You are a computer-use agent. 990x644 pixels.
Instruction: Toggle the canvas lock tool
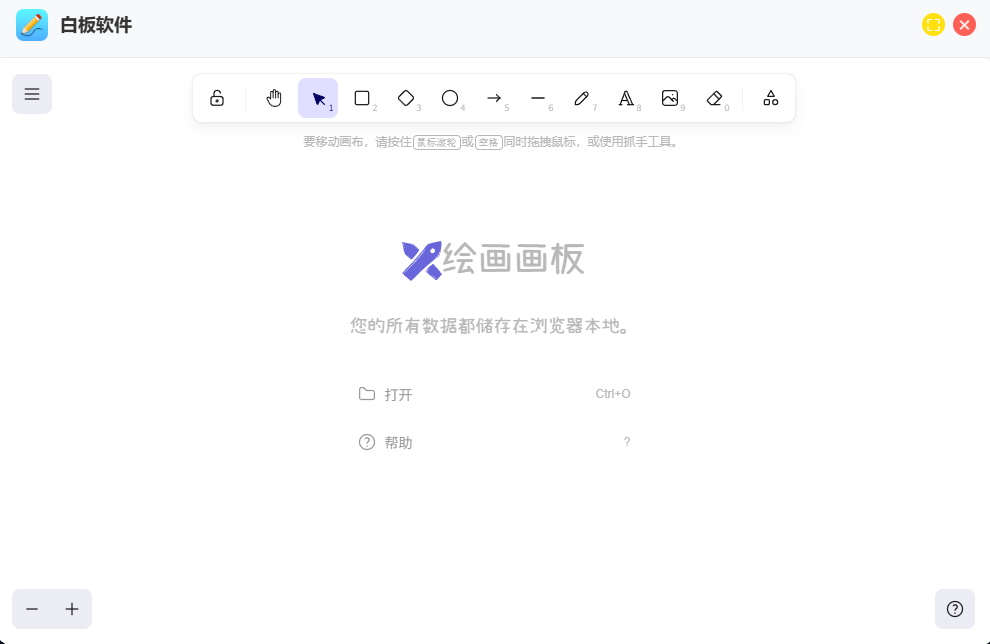tap(217, 98)
